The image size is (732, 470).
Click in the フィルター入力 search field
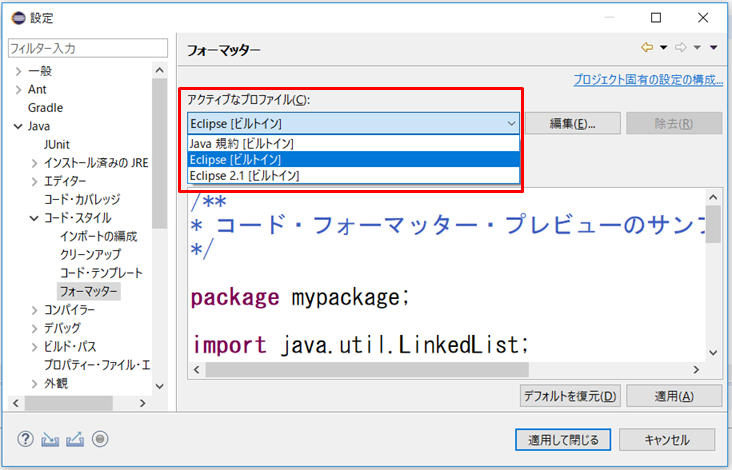click(x=88, y=48)
